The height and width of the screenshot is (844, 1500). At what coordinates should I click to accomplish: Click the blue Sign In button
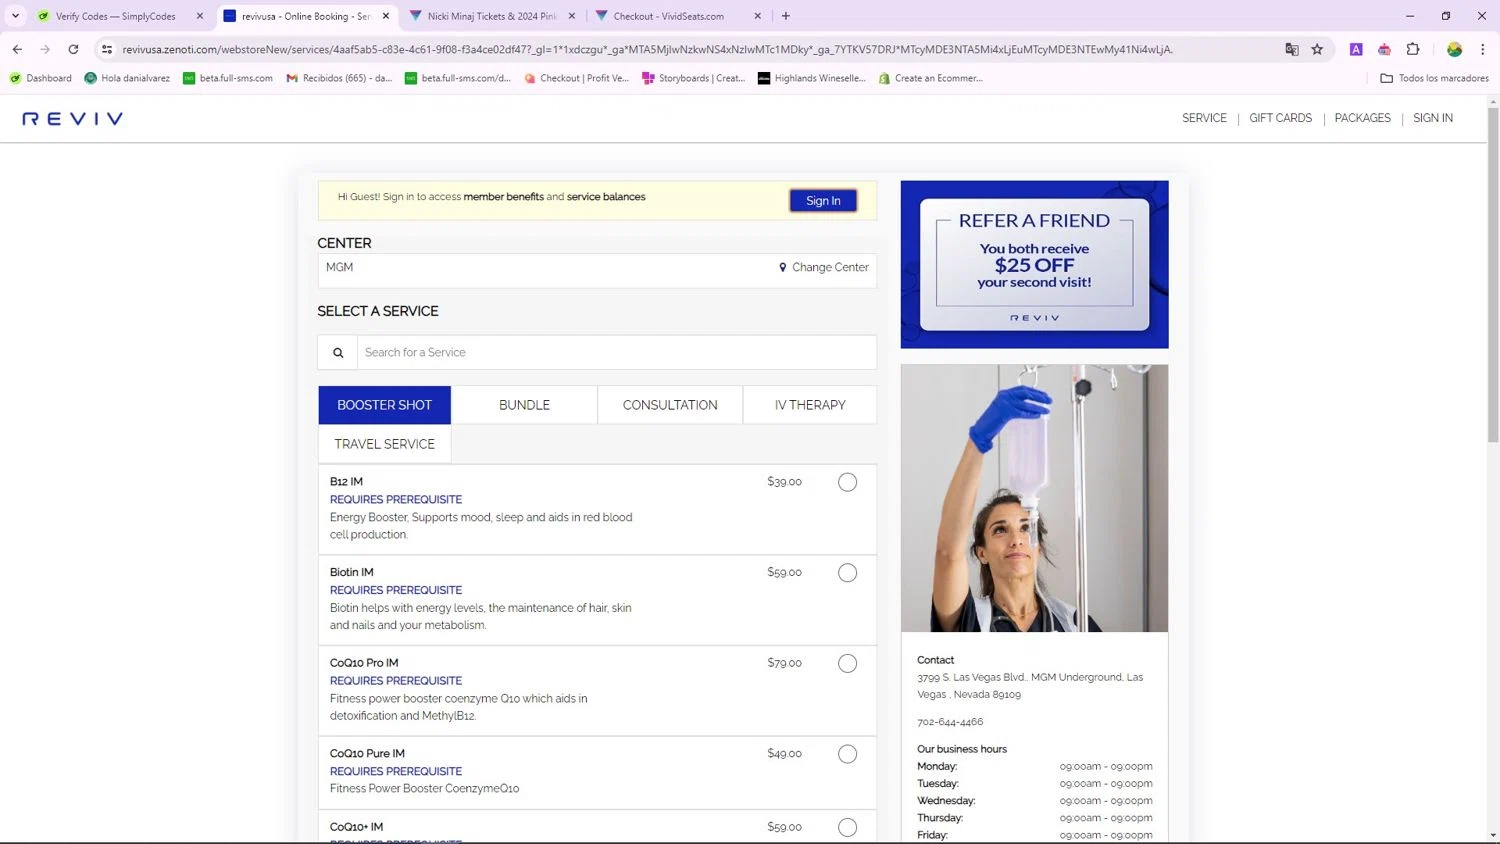[x=823, y=201]
